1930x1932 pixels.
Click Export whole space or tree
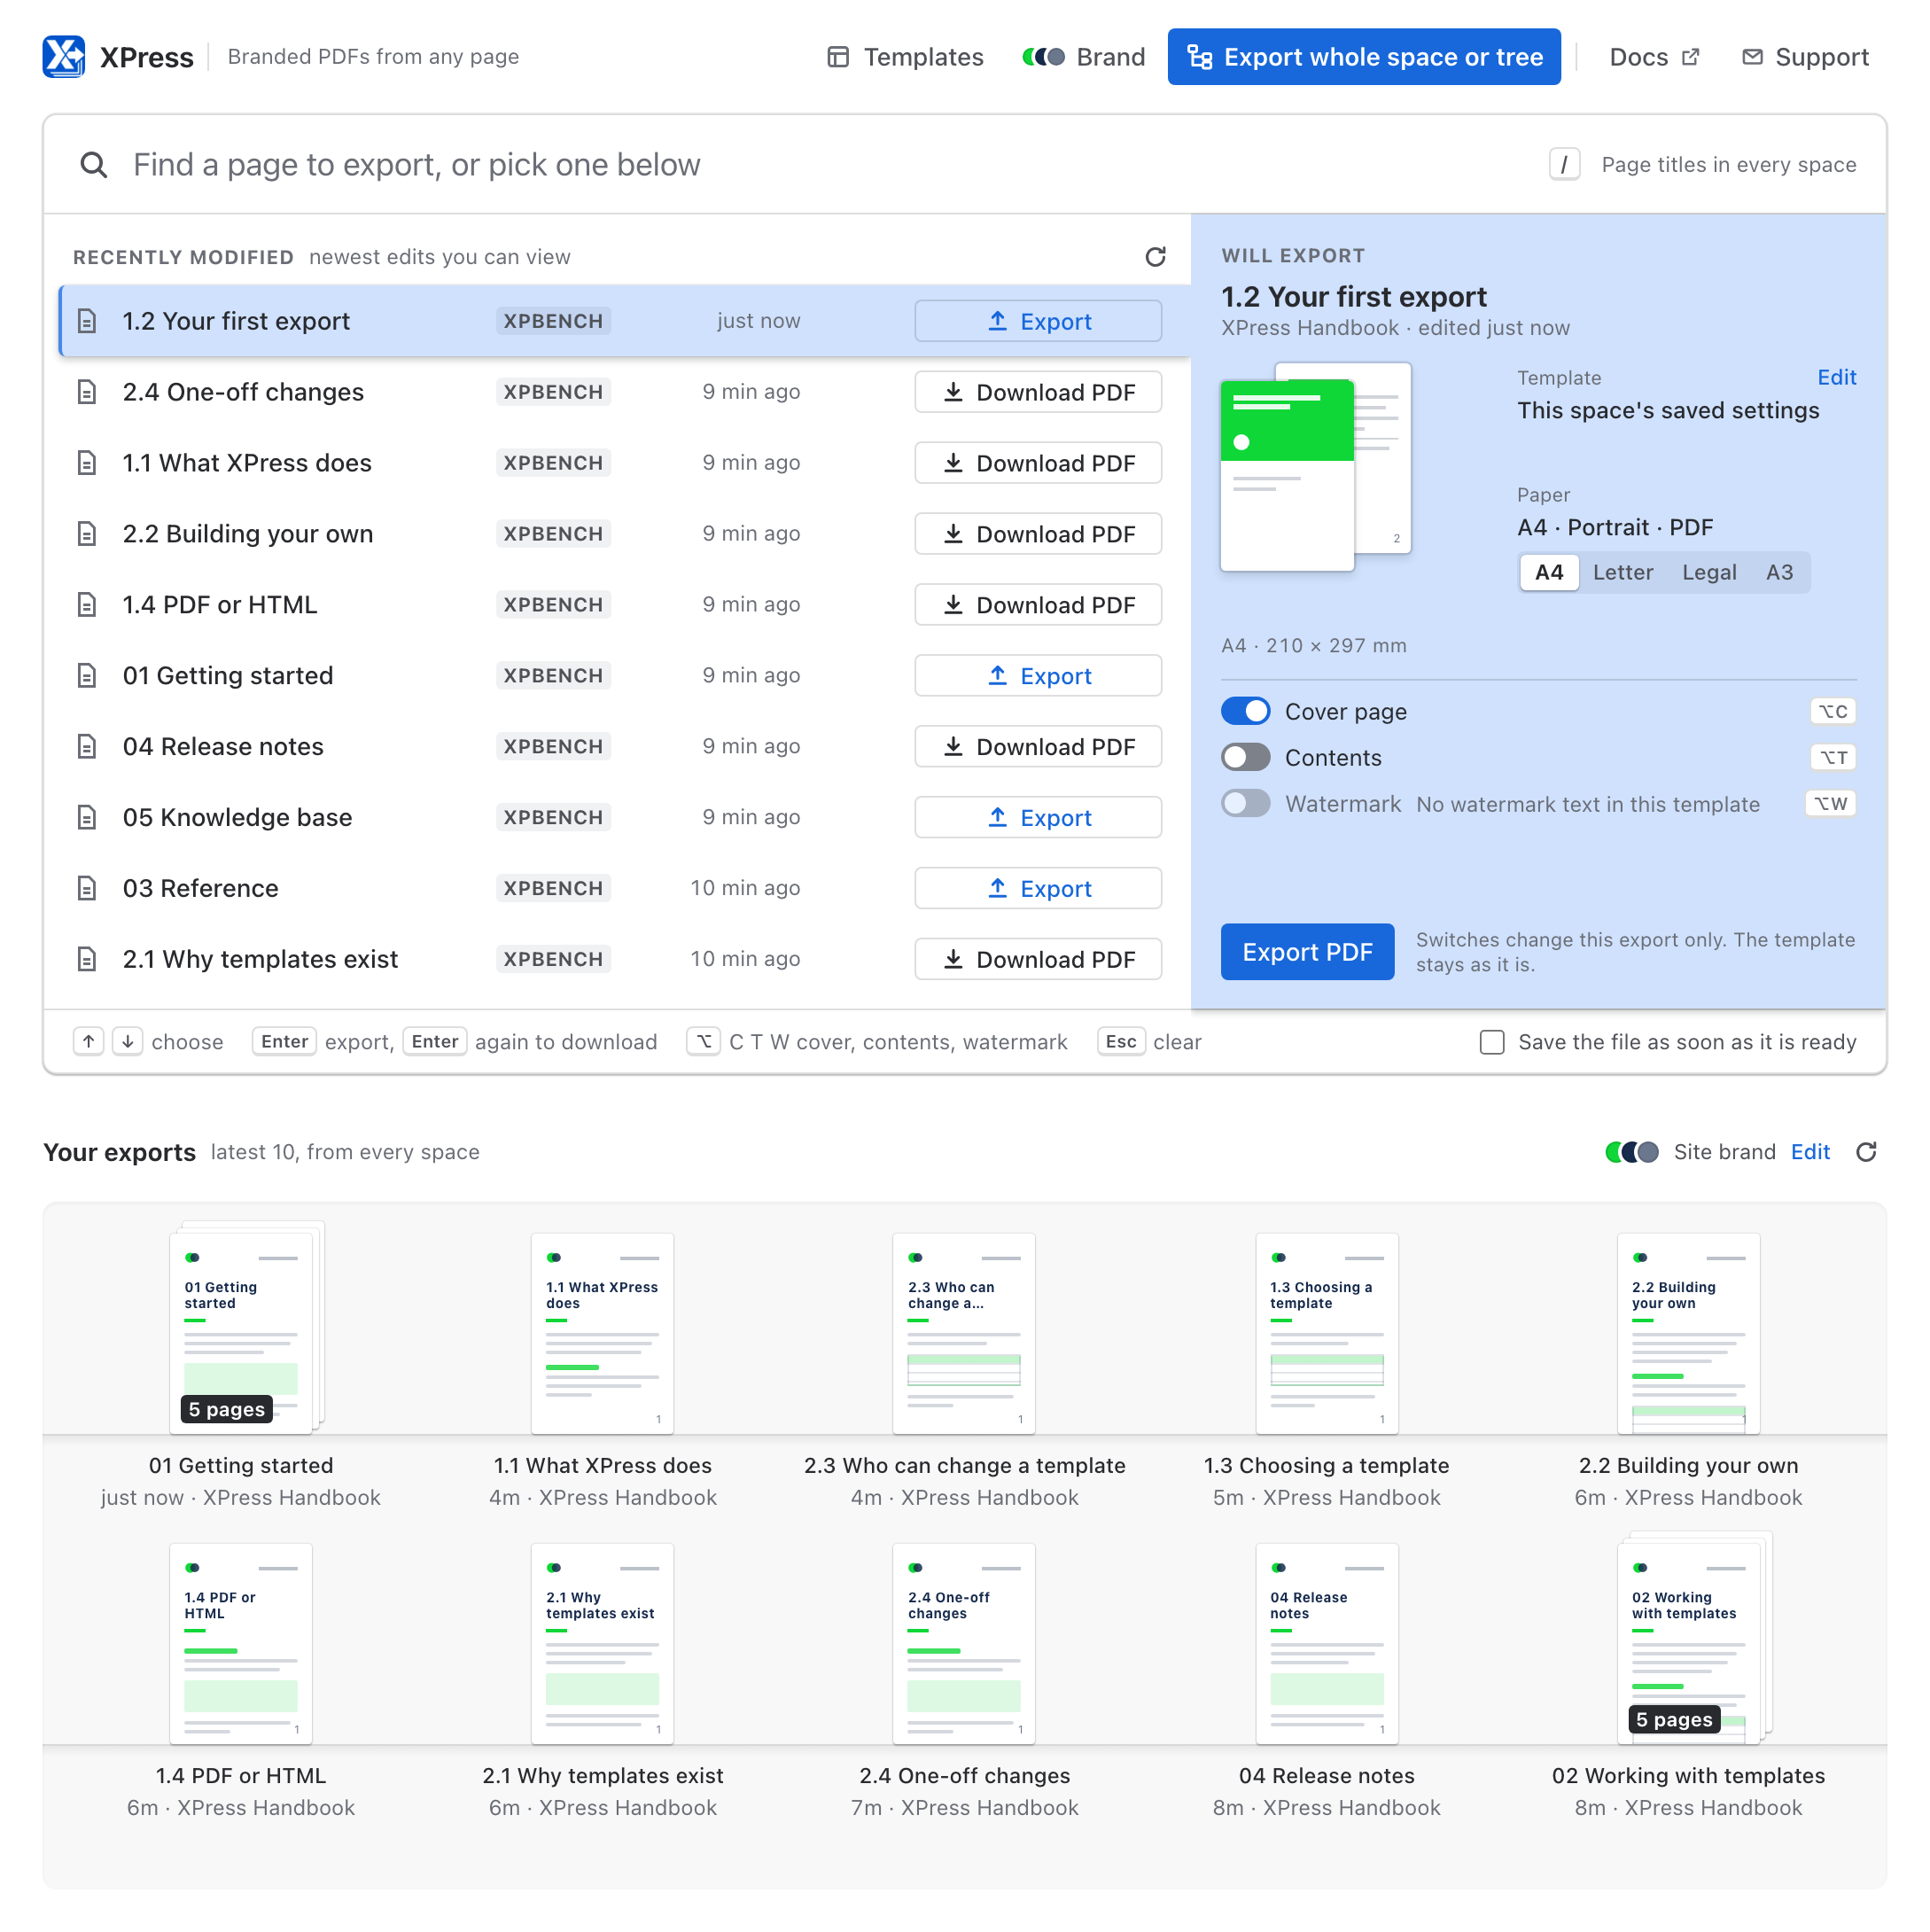point(1364,57)
